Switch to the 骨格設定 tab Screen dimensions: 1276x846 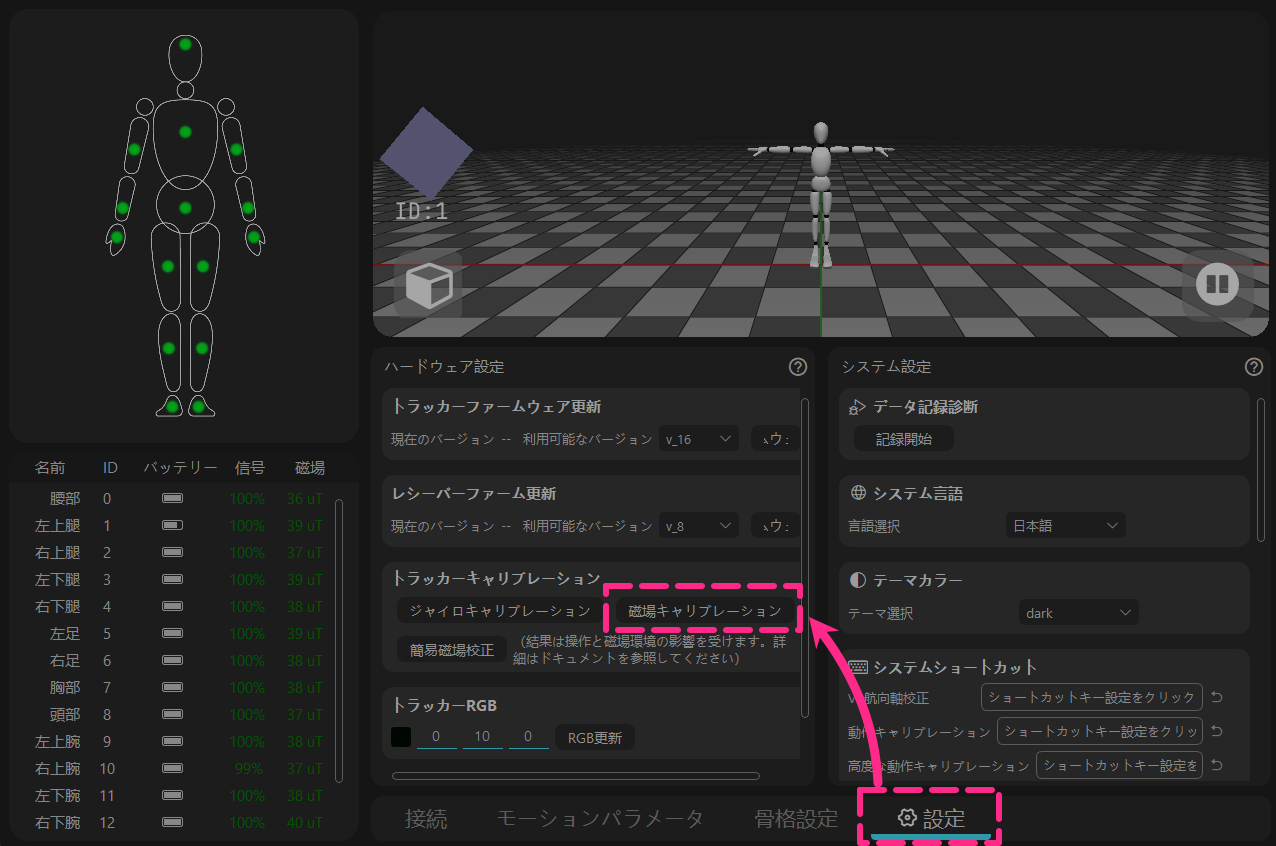796,818
